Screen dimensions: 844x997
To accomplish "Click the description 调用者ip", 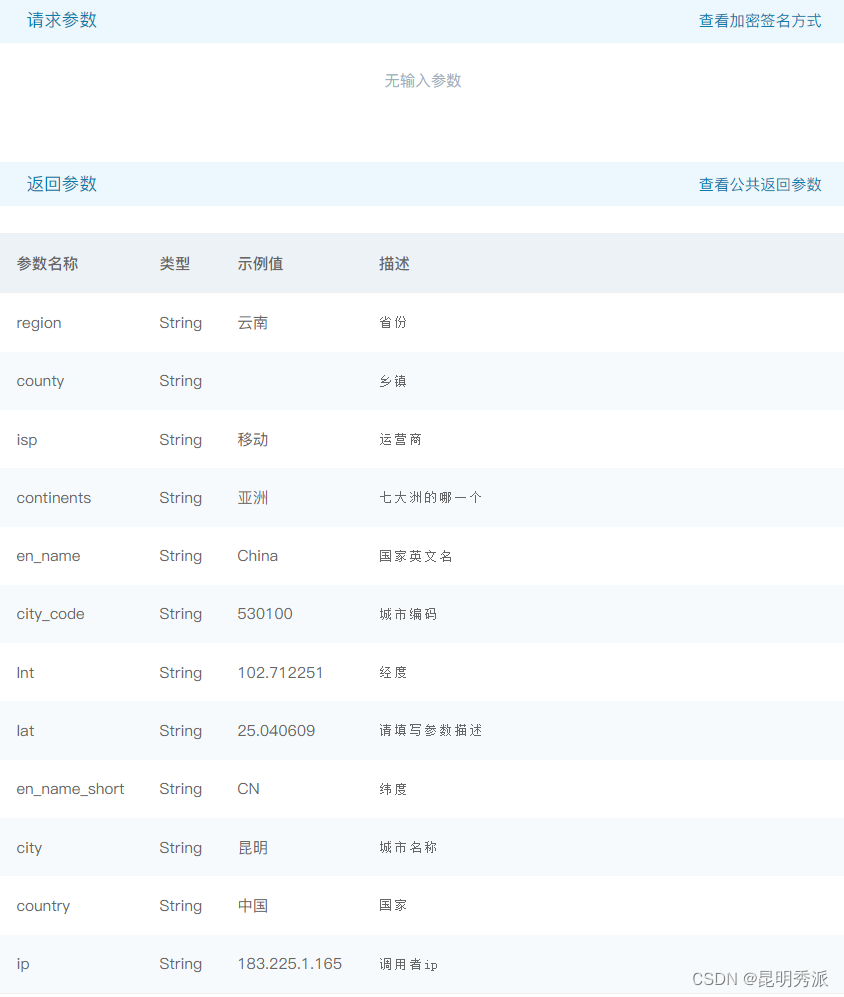I will point(408,965).
